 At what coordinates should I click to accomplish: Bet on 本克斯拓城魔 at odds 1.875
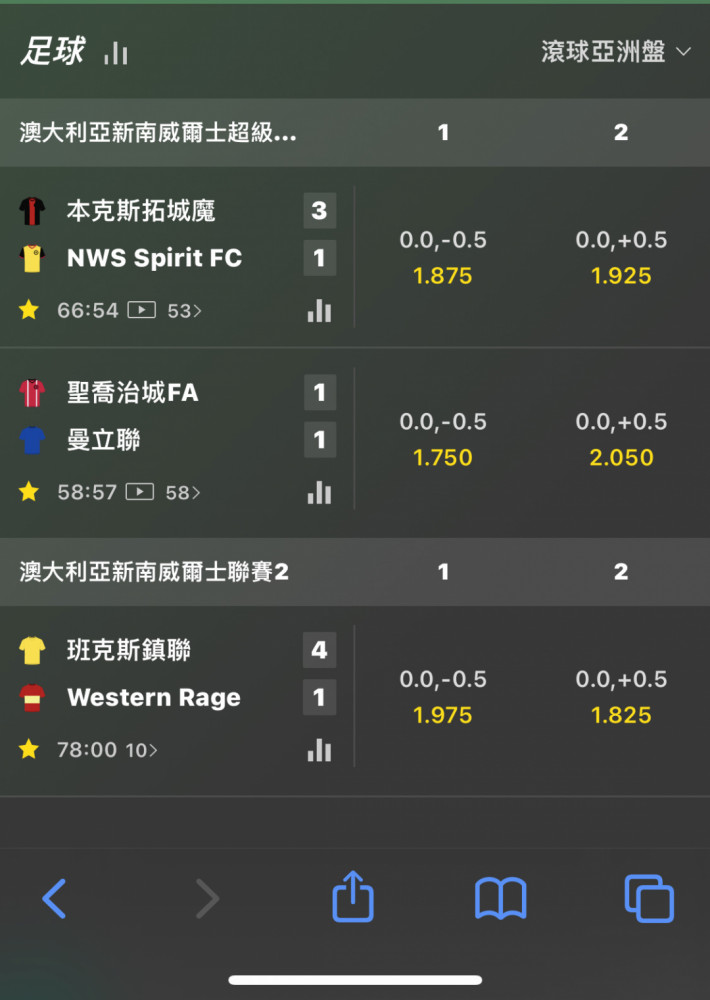point(443,258)
